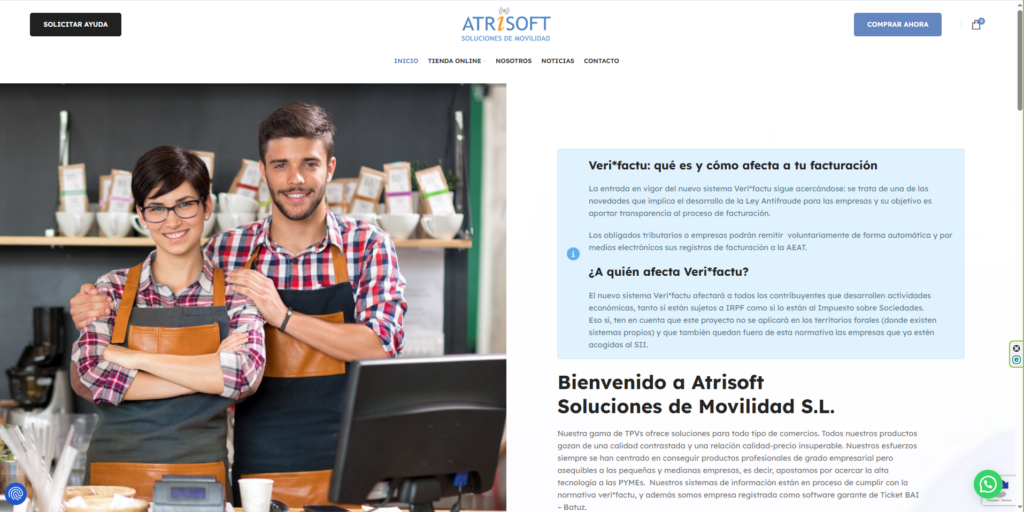Click the scrollbar down arrow
Image resolution: width=1024 pixels, height=512 pixels.
1019,507
